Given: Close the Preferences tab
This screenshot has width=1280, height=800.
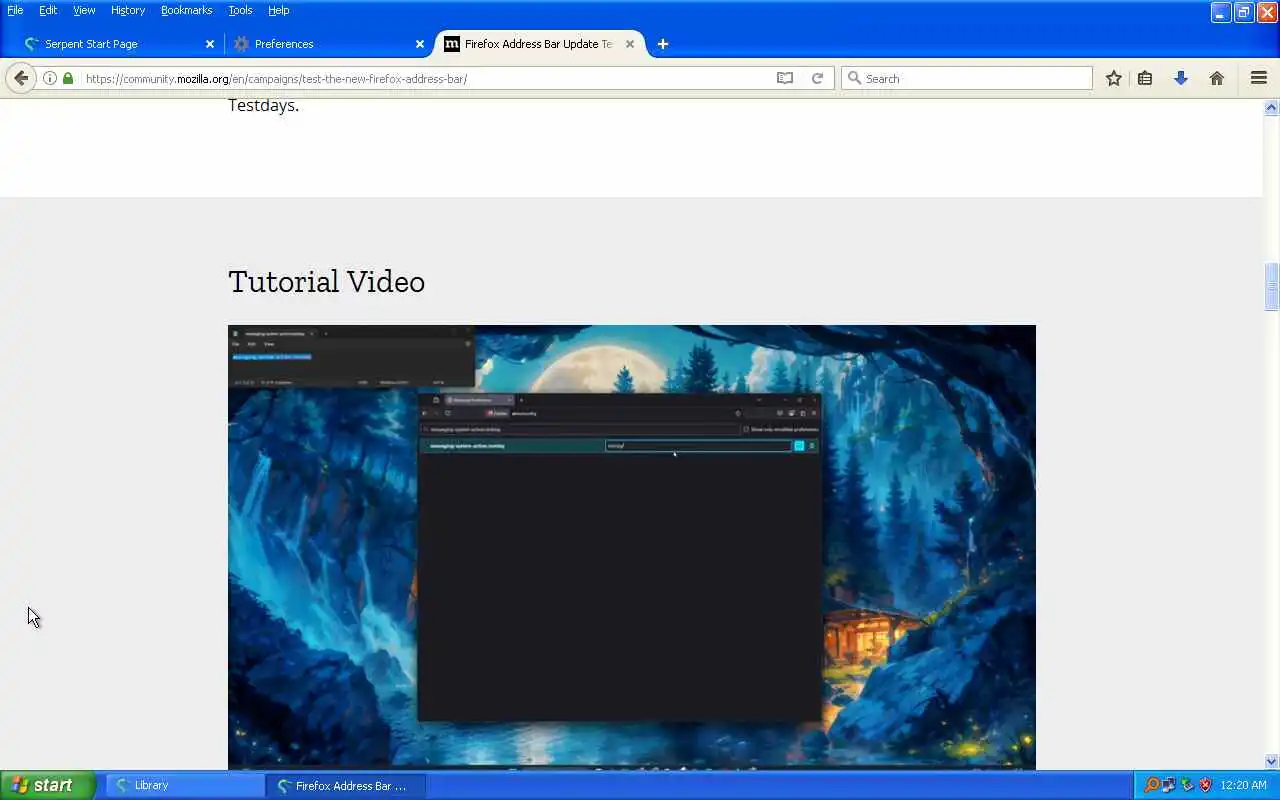Looking at the screenshot, I should tap(420, 44).
